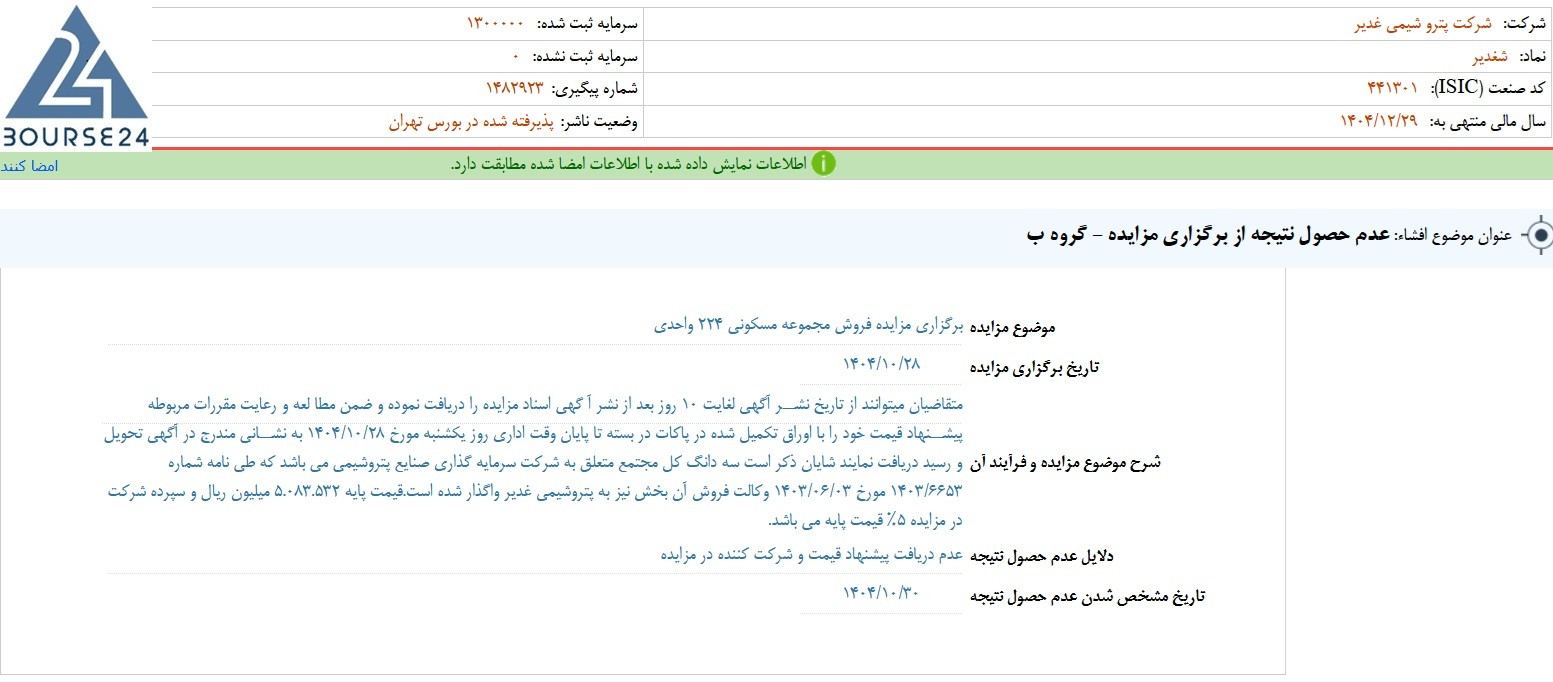Click the «شرح موضوع مزایده و فرآیند آن» label
1553x682 pixels.
1065,463
